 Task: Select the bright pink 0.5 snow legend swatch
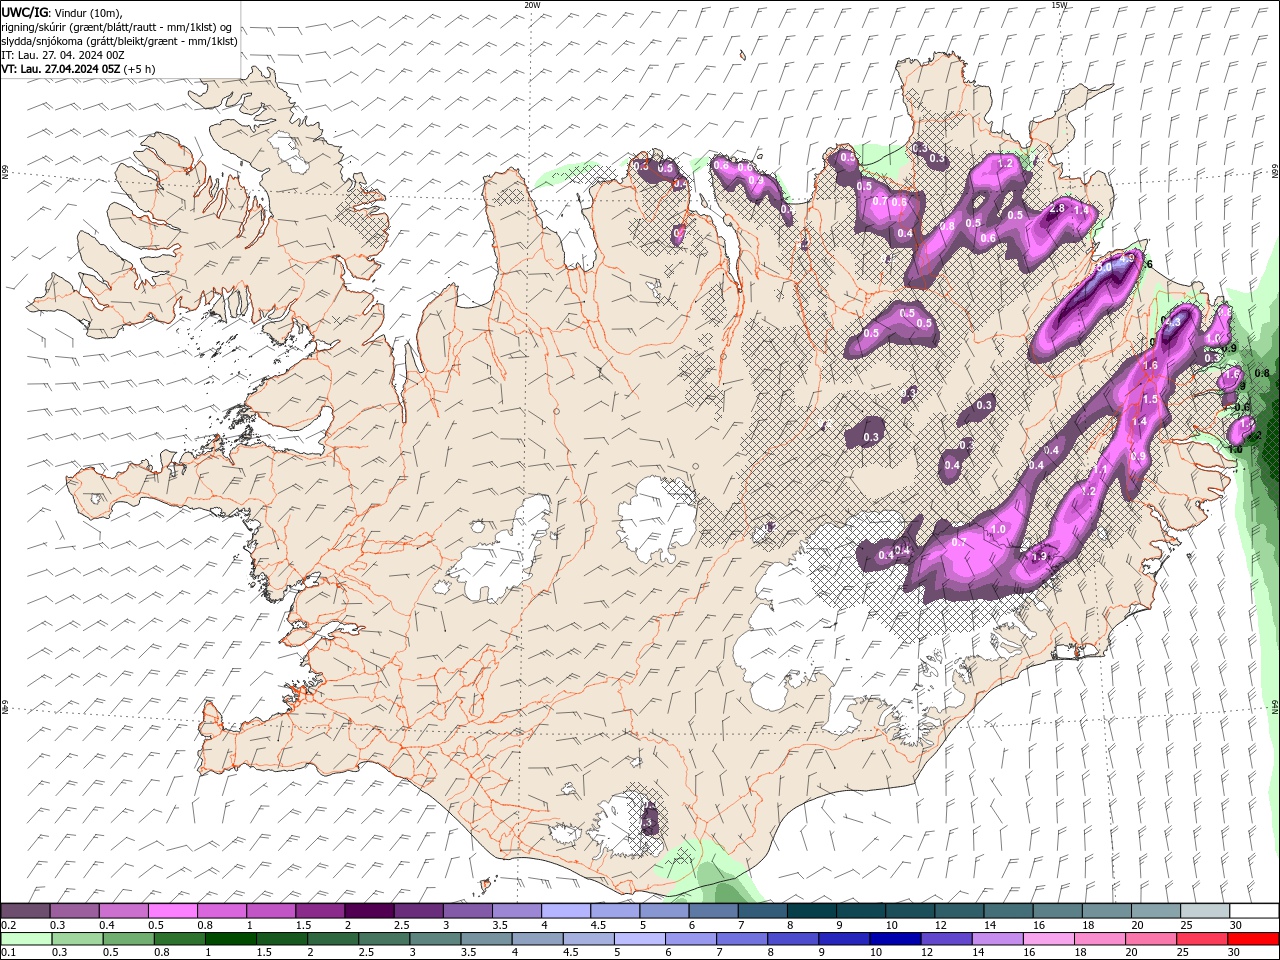coord(173,910)
